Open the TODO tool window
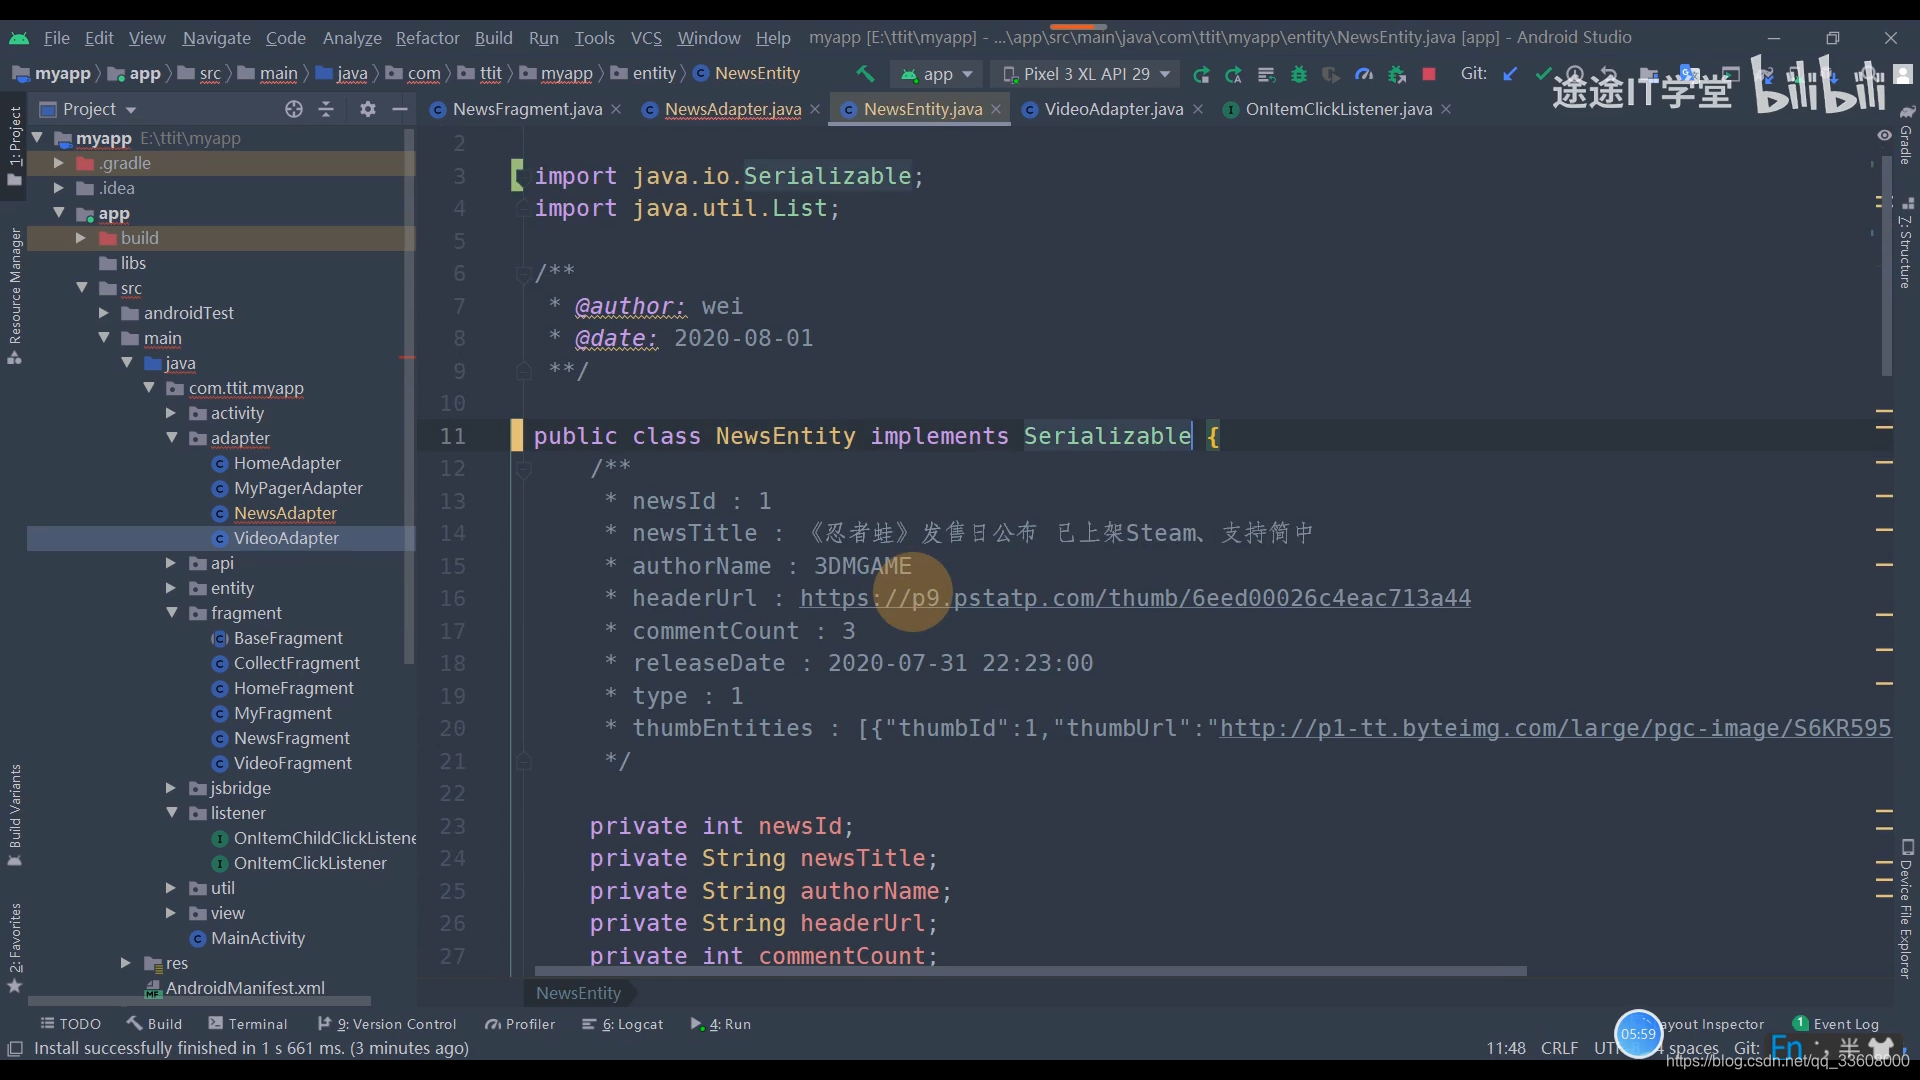 tap(70, 1024)
